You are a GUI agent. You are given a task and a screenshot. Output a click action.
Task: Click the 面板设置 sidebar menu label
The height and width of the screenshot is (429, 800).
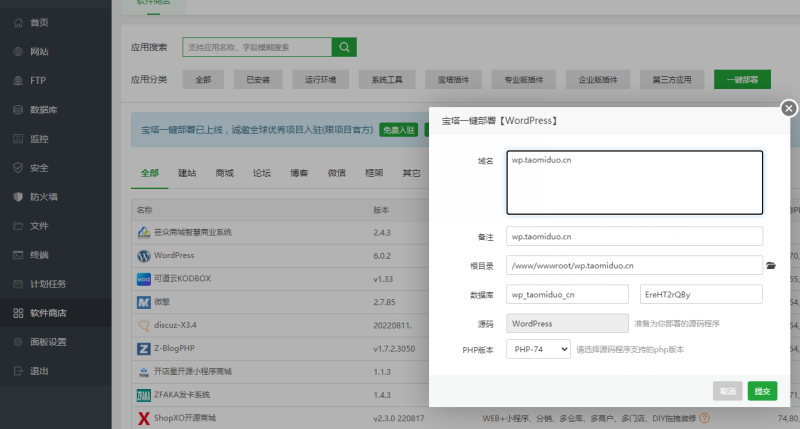pos(48,342)
